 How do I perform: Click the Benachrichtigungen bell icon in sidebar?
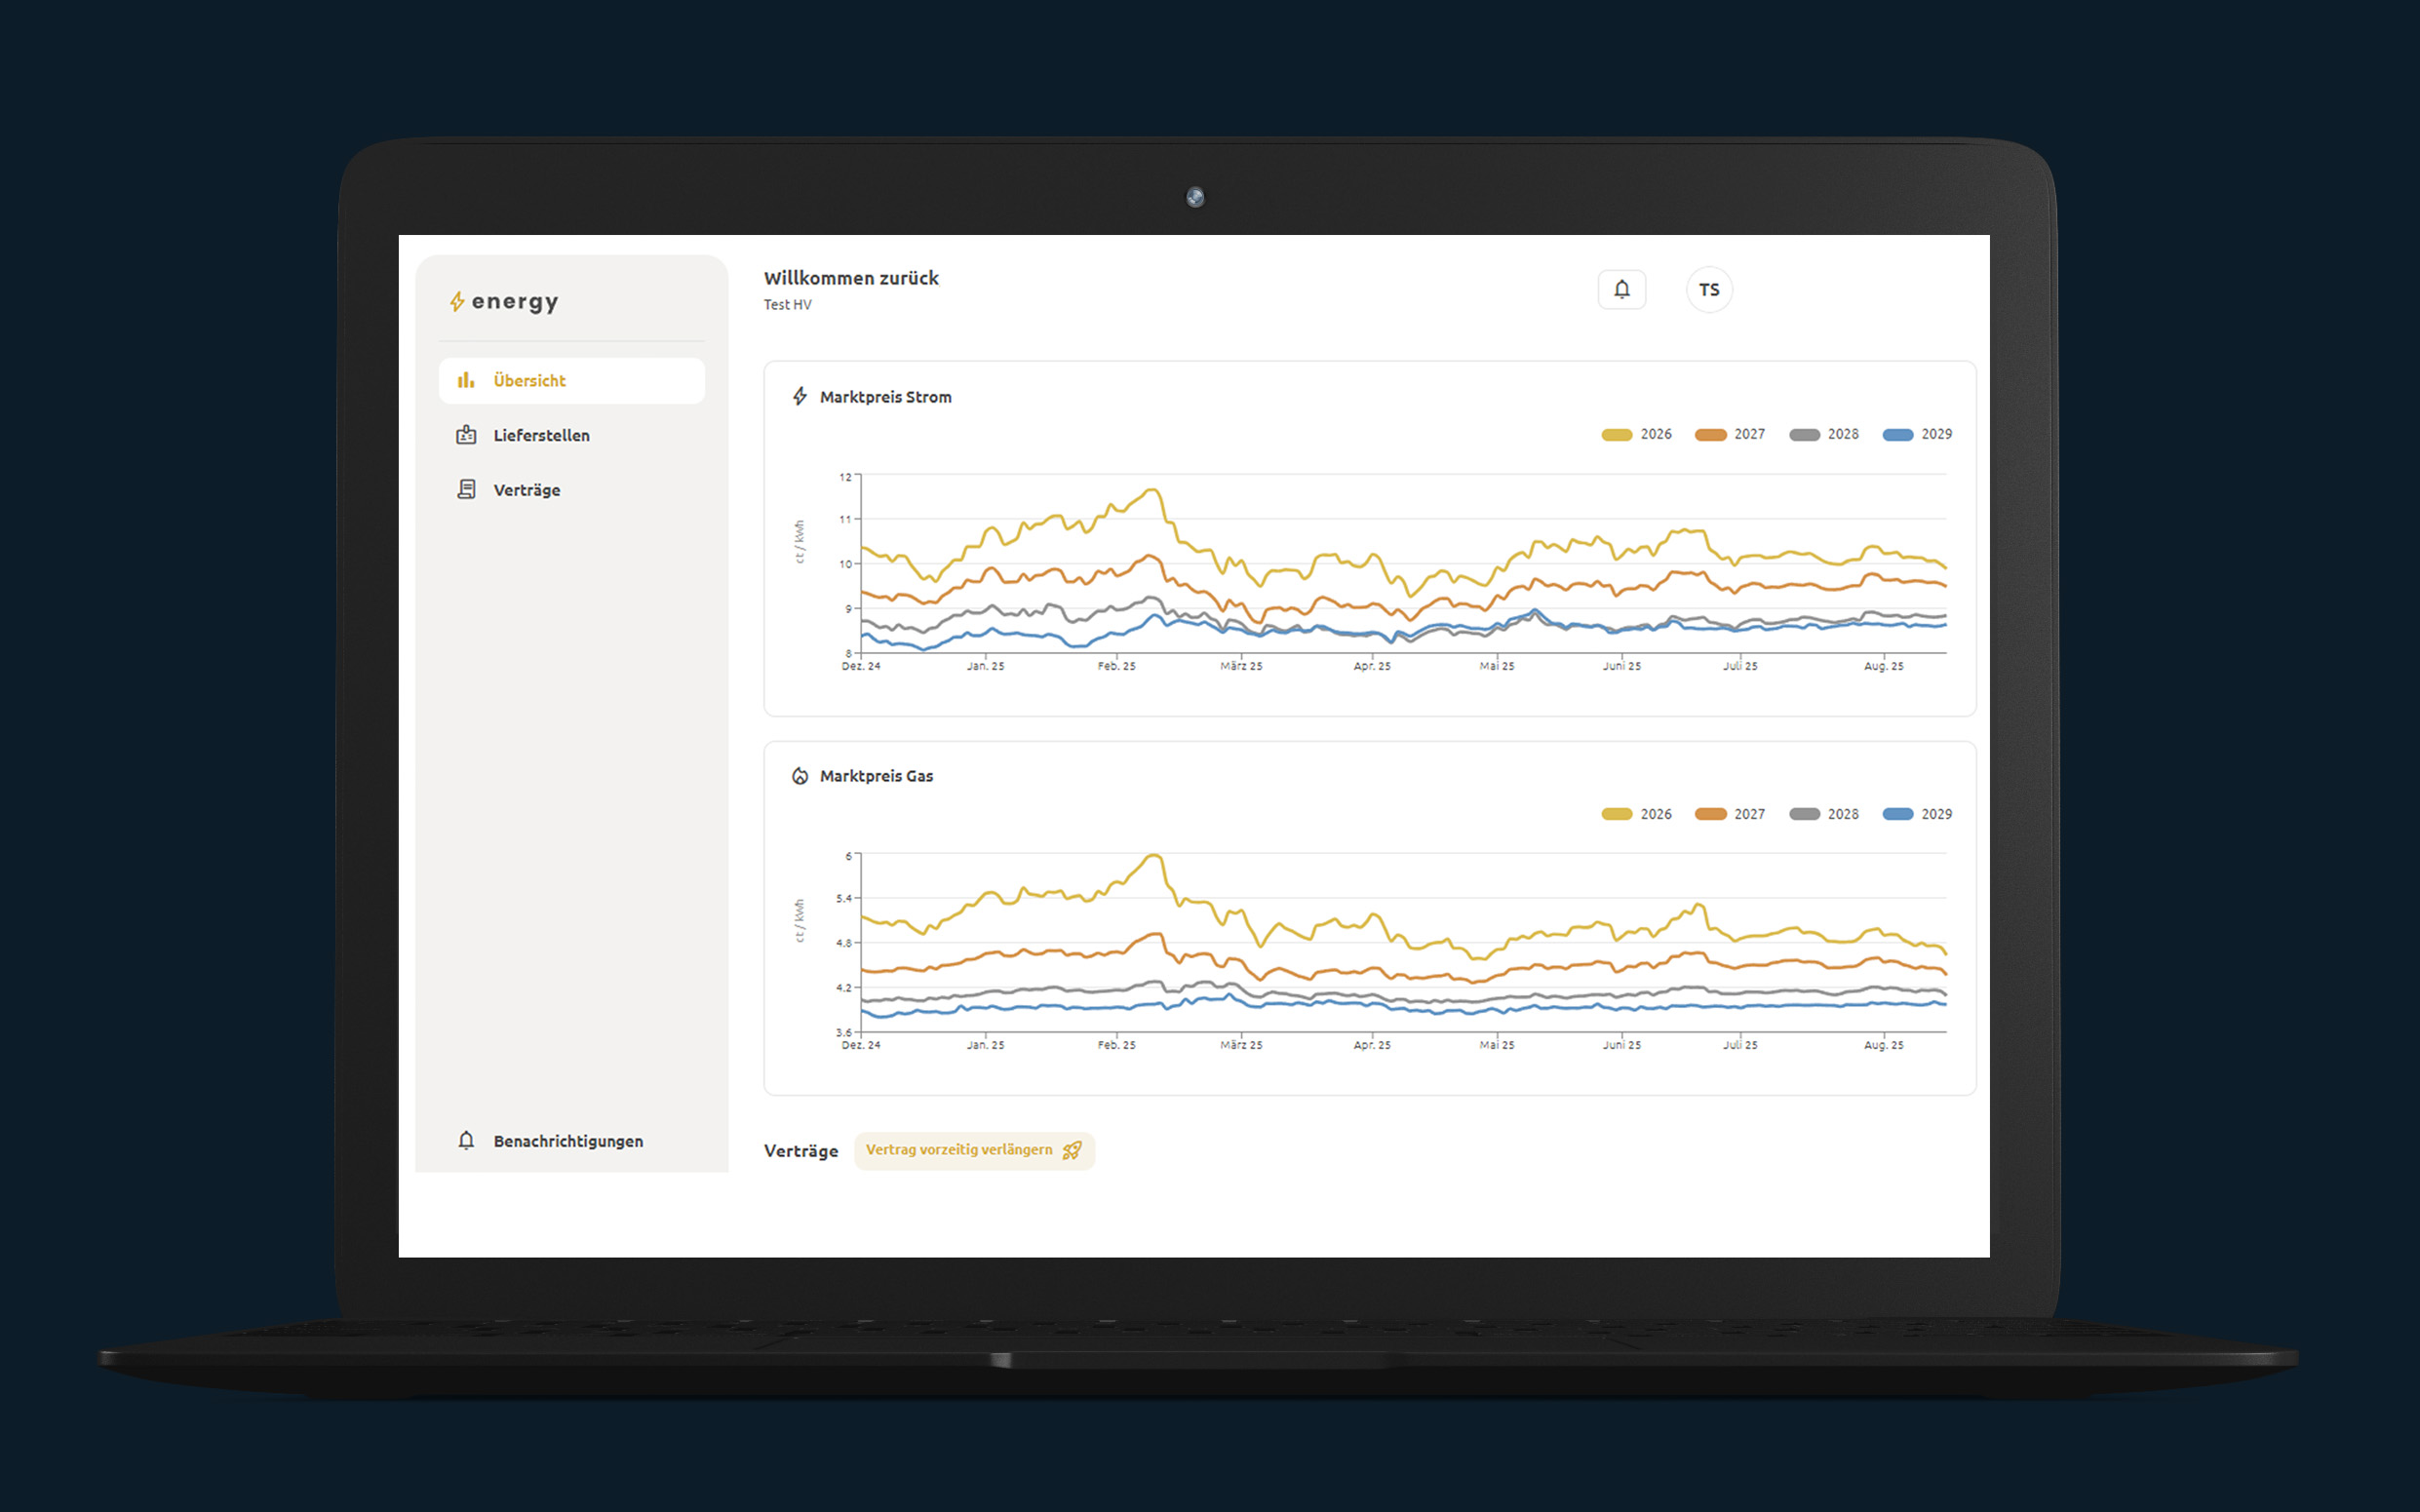[x=466, y=1140]
